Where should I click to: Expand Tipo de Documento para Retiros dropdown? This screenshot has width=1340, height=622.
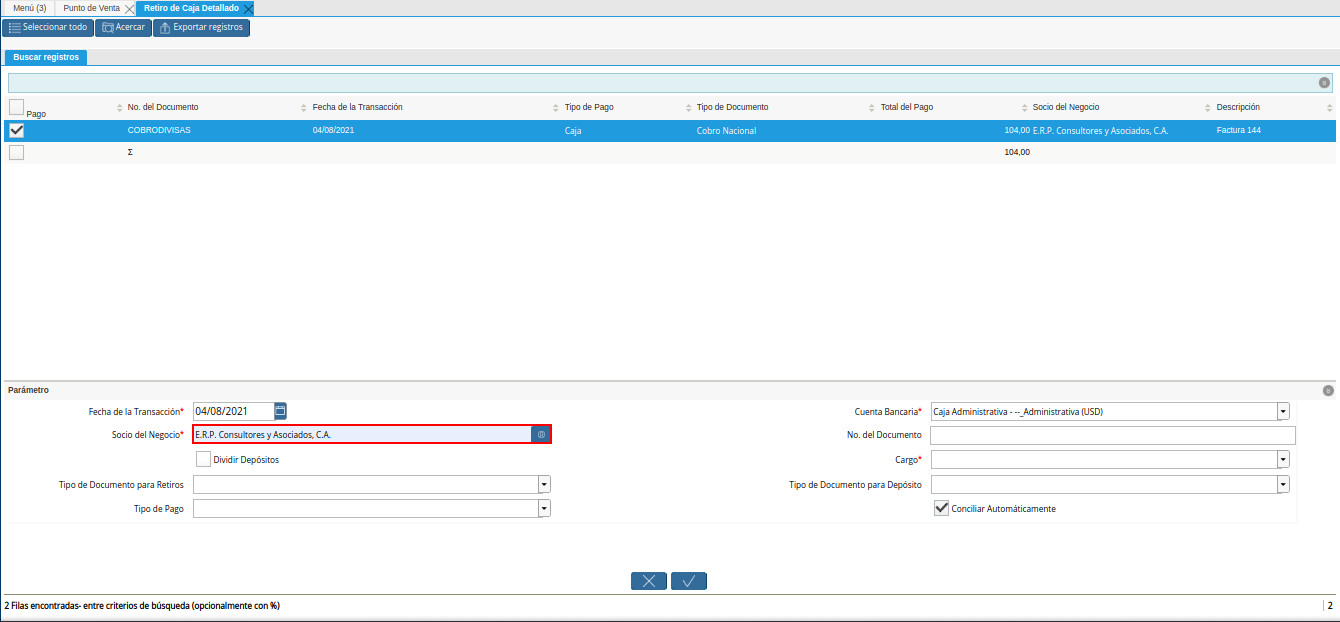pos(544,484)
